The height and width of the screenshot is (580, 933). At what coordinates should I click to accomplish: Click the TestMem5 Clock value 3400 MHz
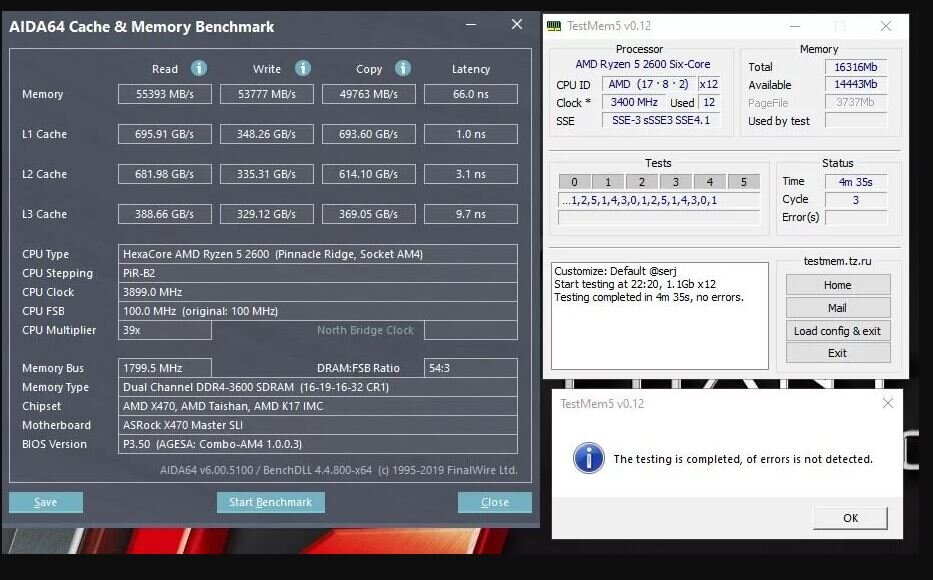(634, 102)
